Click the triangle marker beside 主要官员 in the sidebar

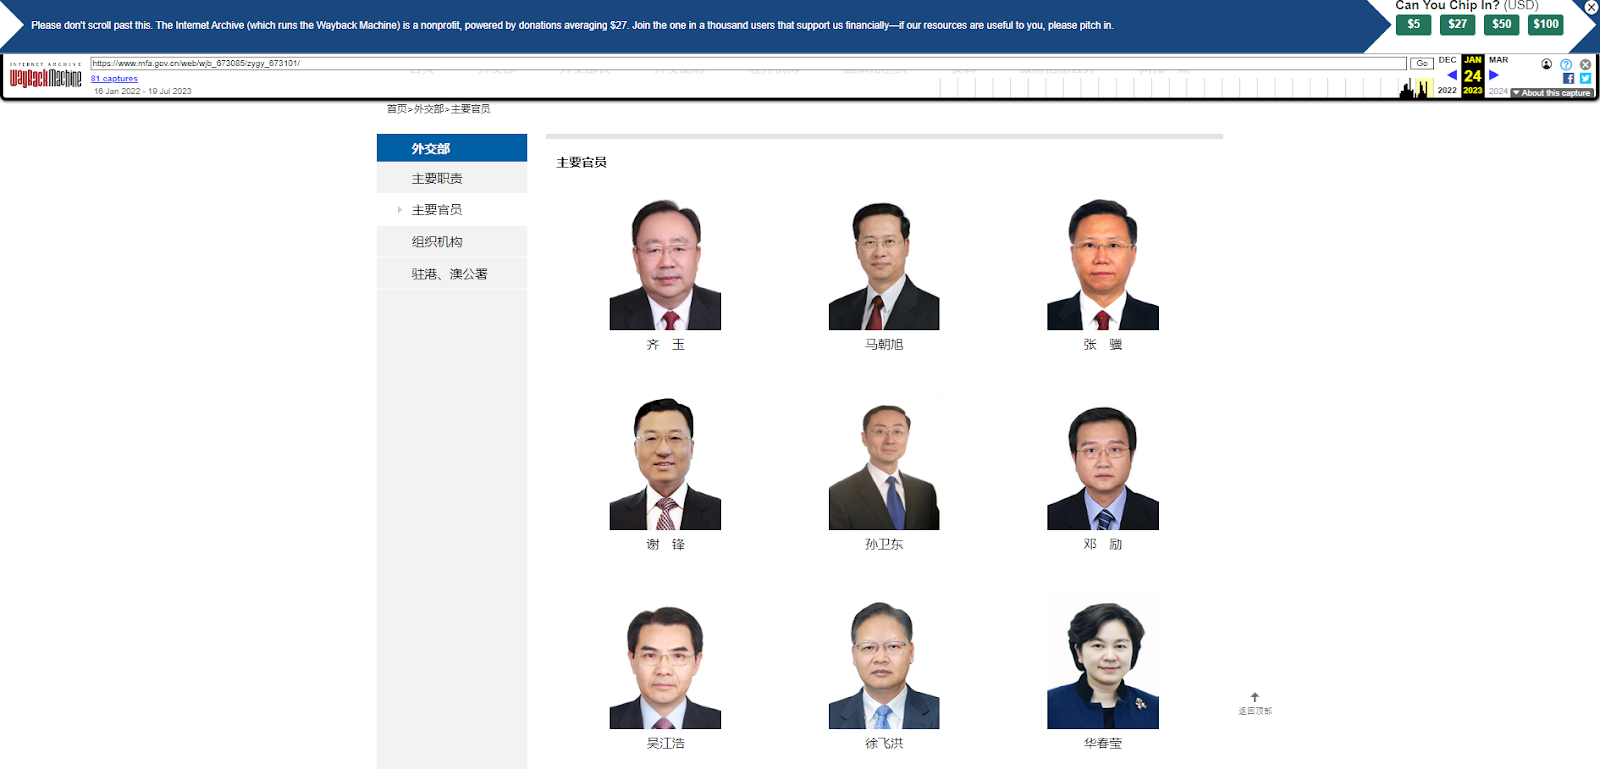click(400, 210)
